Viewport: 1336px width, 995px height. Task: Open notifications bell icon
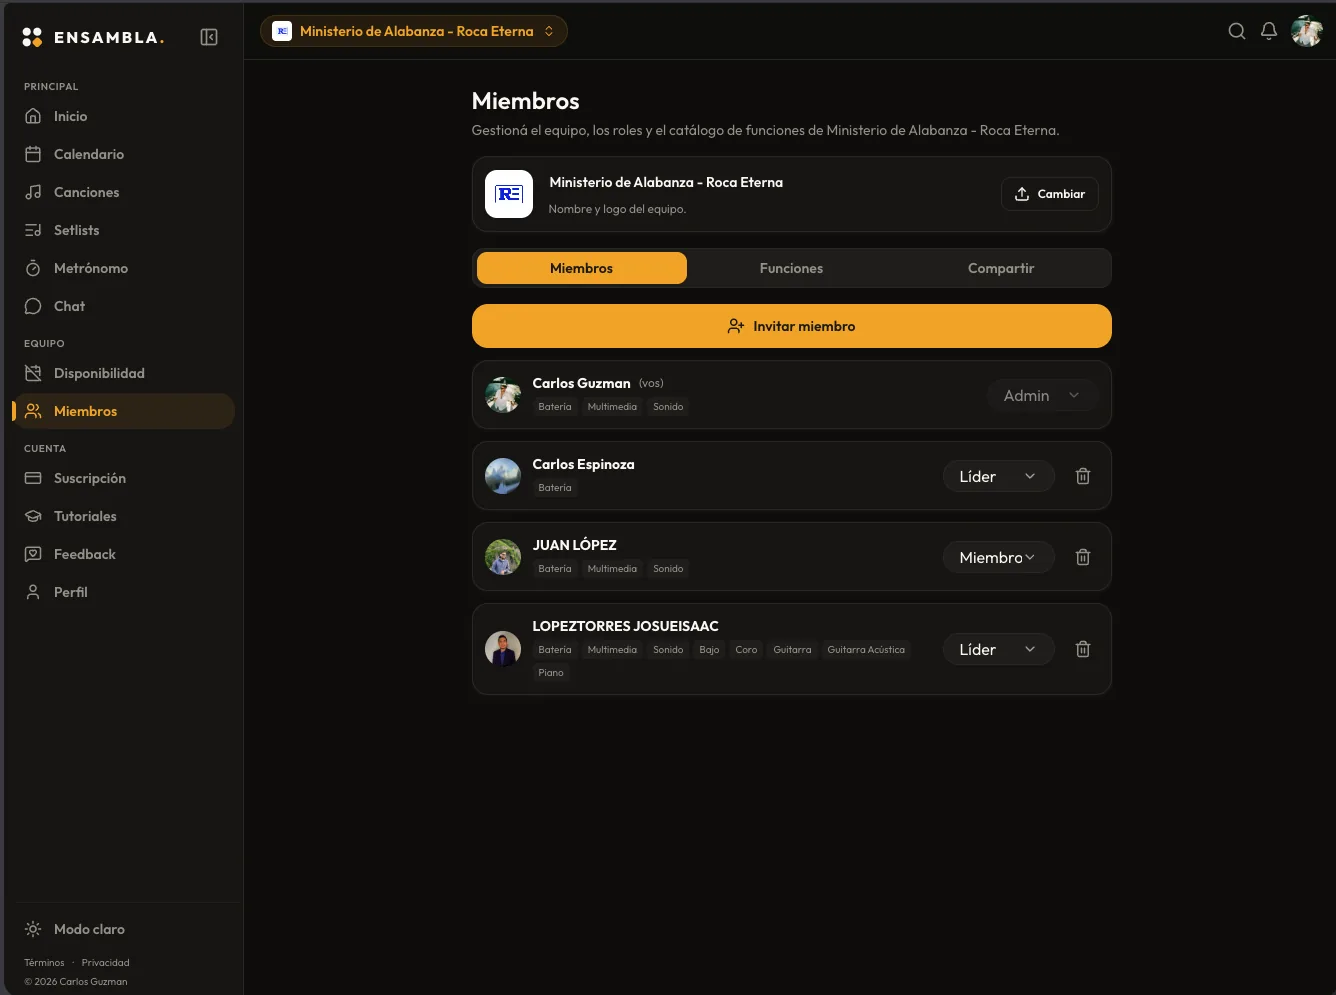point(1269,31)
